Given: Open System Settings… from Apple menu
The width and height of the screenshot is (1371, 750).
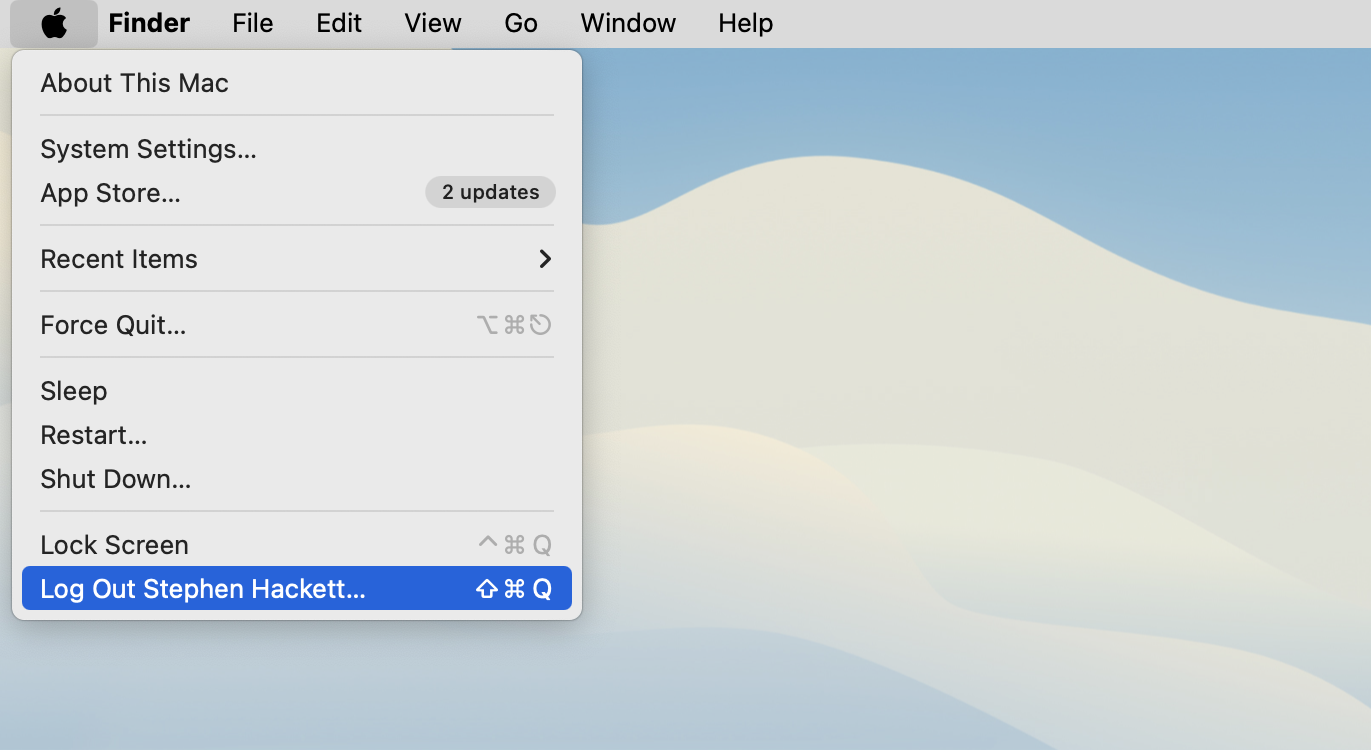Looking at the screenshot, I should pyautogui.click(x=297, y=149).
